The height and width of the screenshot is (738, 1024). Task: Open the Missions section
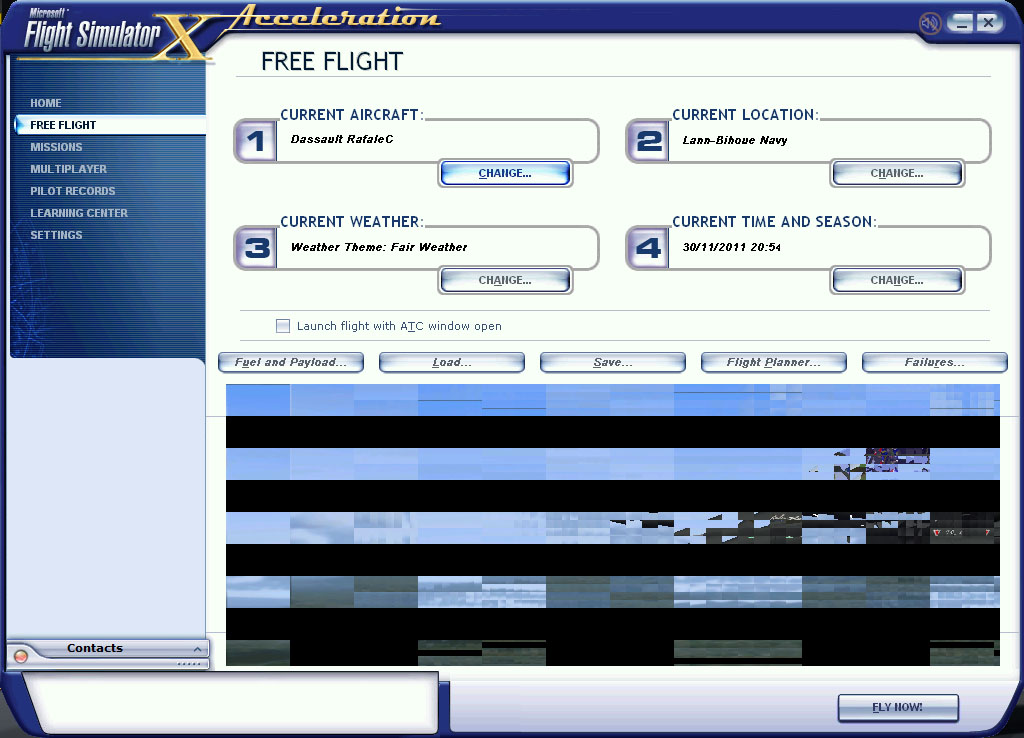(x=56, y=147)
